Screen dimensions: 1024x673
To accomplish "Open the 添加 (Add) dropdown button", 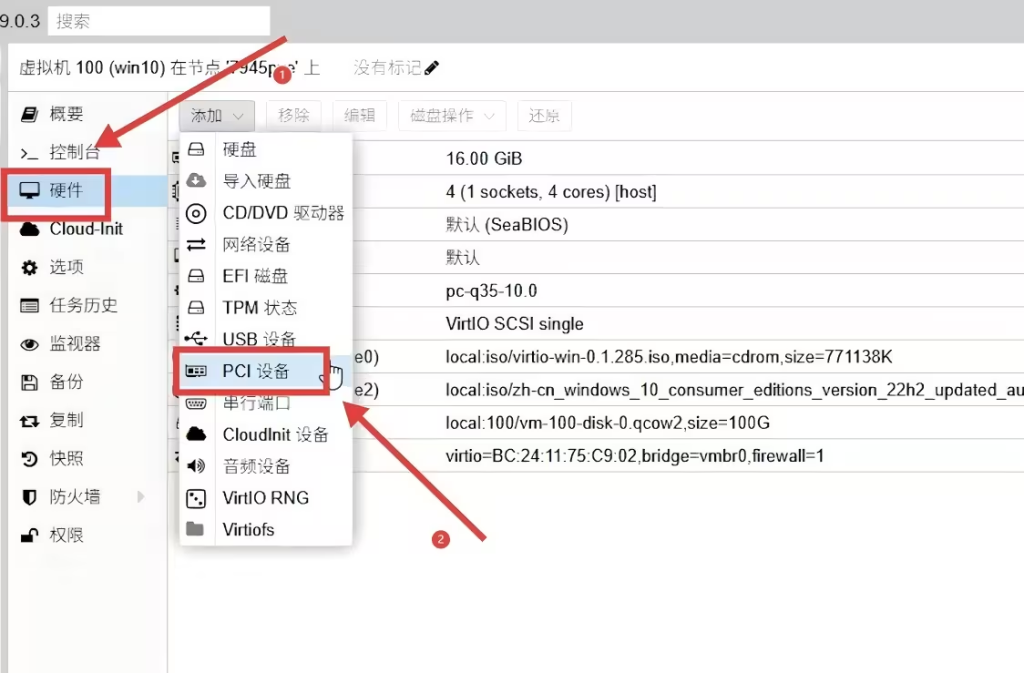I will tap(216, 116).
